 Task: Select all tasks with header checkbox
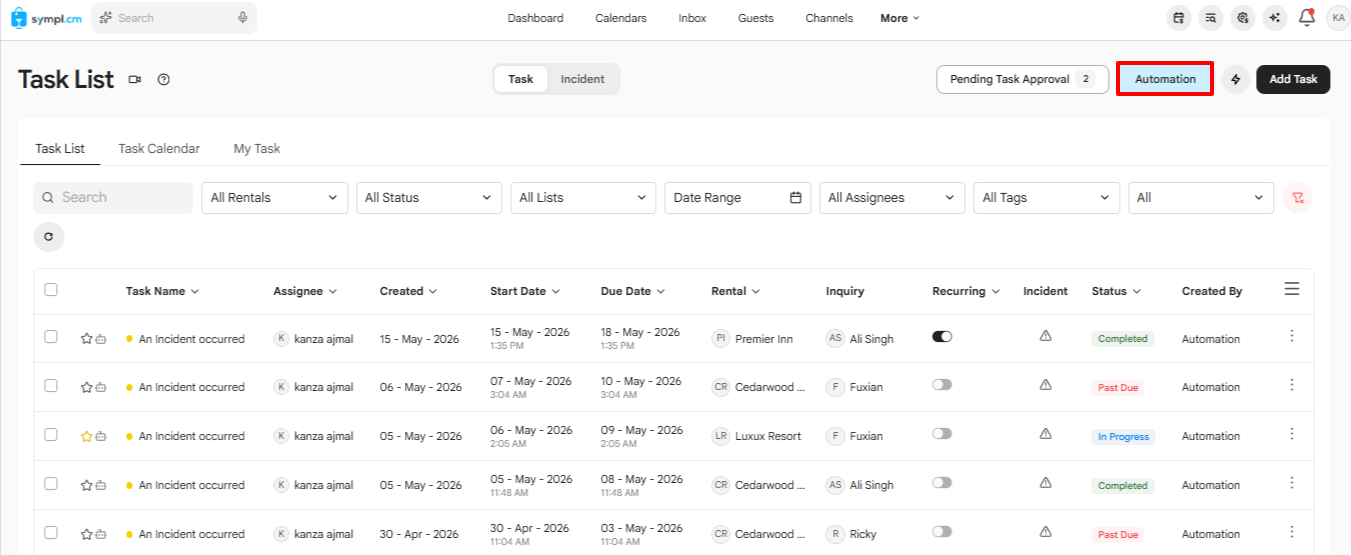[51, 289]
